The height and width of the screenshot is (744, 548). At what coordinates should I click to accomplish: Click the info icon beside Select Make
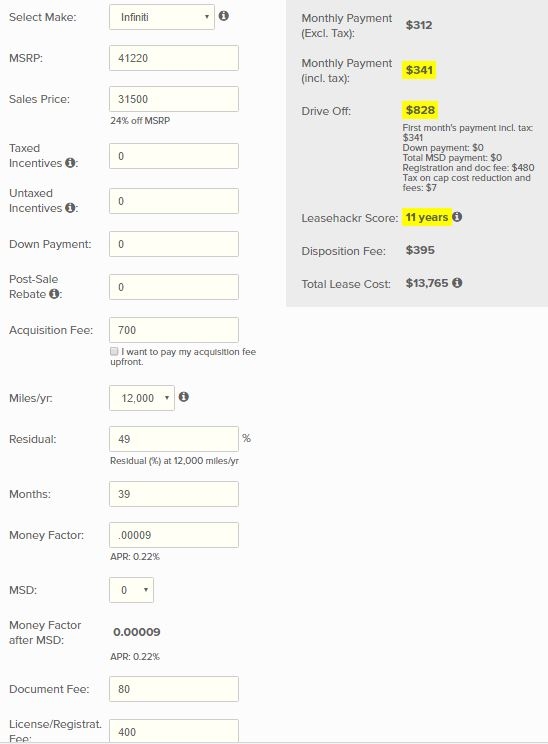pyautogui.click(x=223, y=16)
